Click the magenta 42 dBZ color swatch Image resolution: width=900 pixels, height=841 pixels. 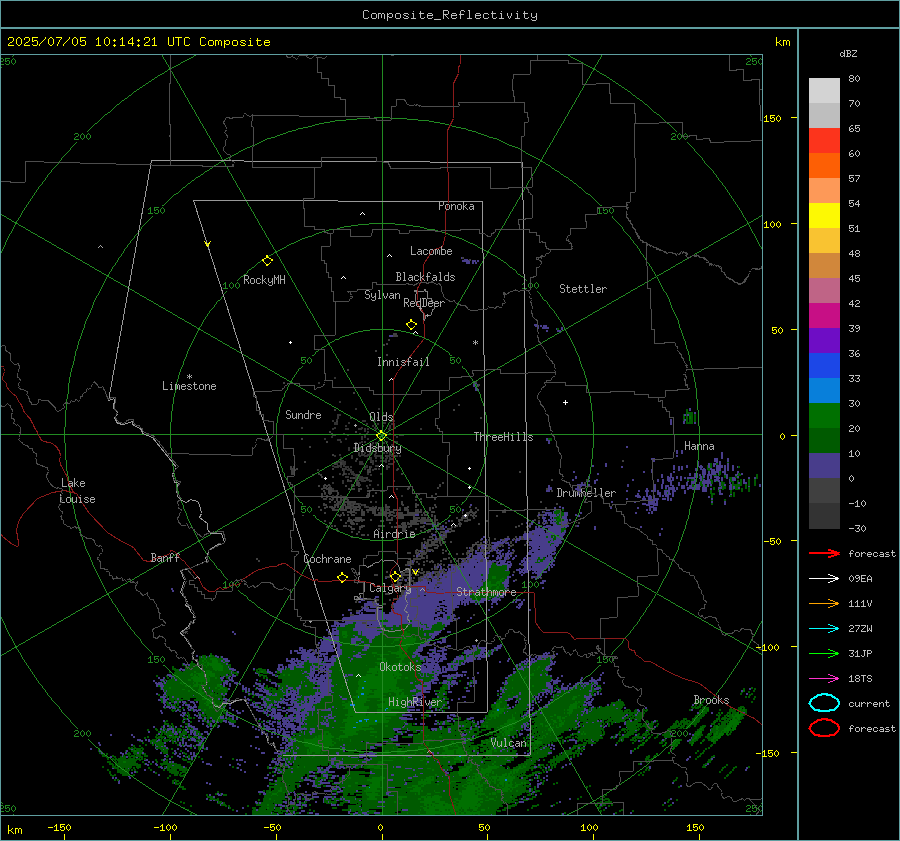824,315
